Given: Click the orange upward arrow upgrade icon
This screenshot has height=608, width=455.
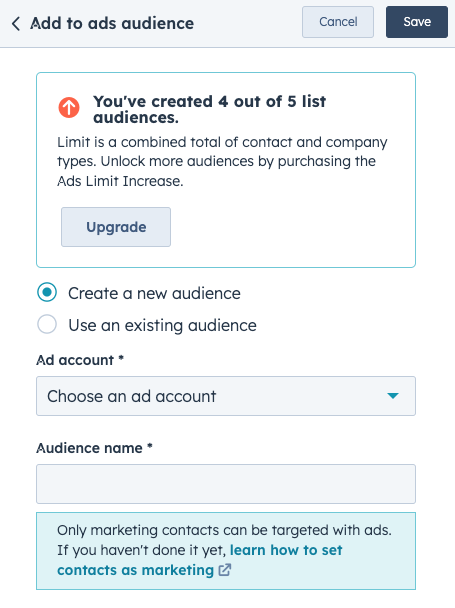Looking at the screenshot, I should 69,107.
